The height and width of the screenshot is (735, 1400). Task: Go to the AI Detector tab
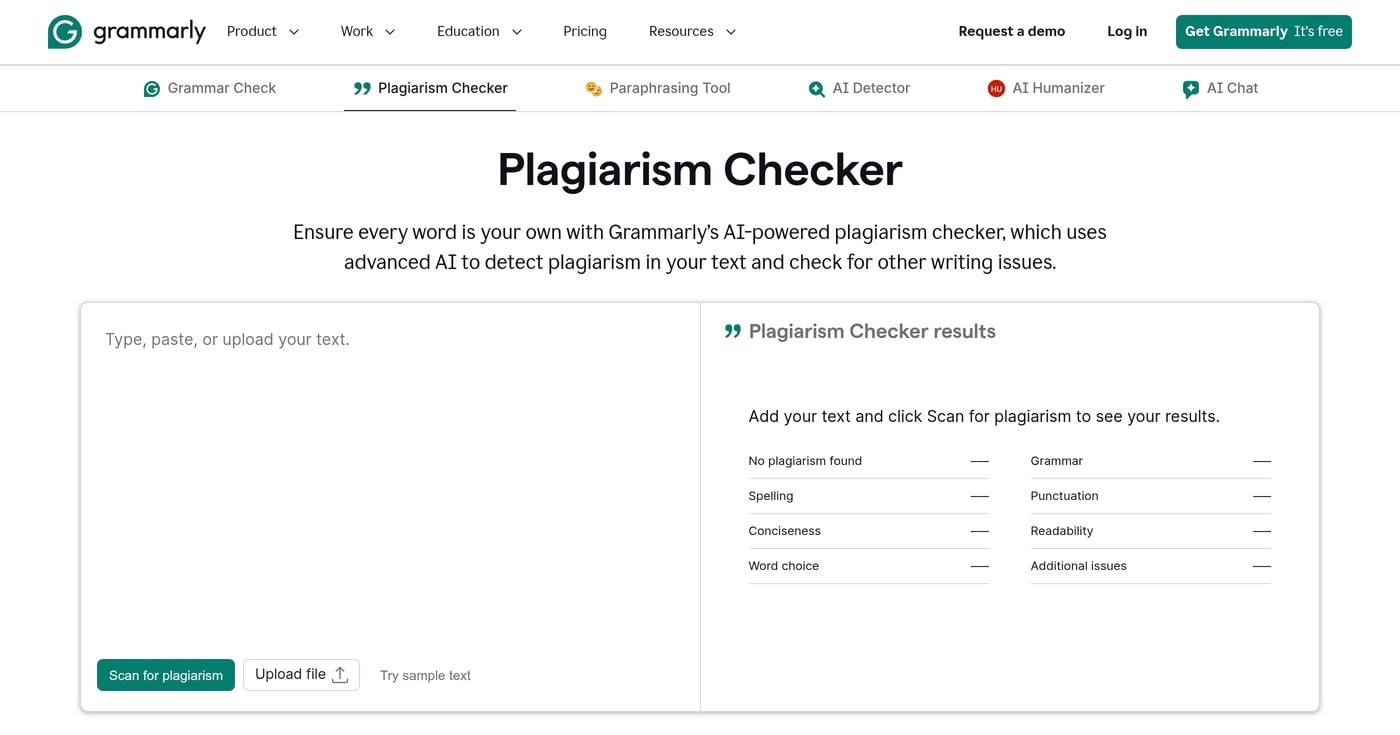[859, 88]
